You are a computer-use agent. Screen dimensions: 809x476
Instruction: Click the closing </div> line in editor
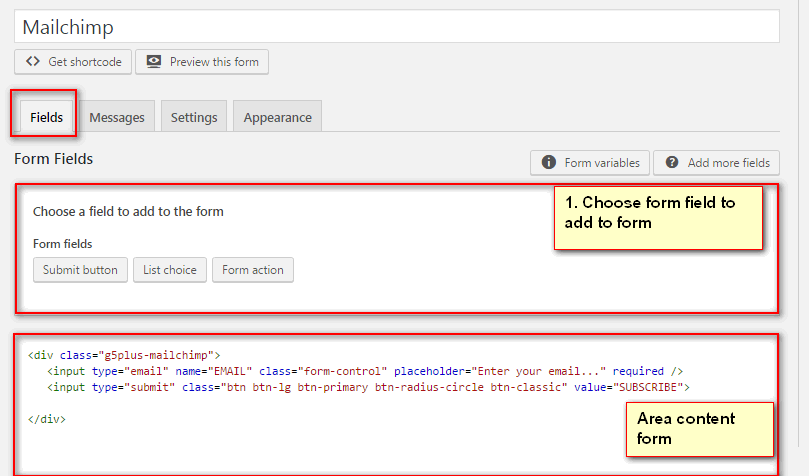click(x=47, y=419)
